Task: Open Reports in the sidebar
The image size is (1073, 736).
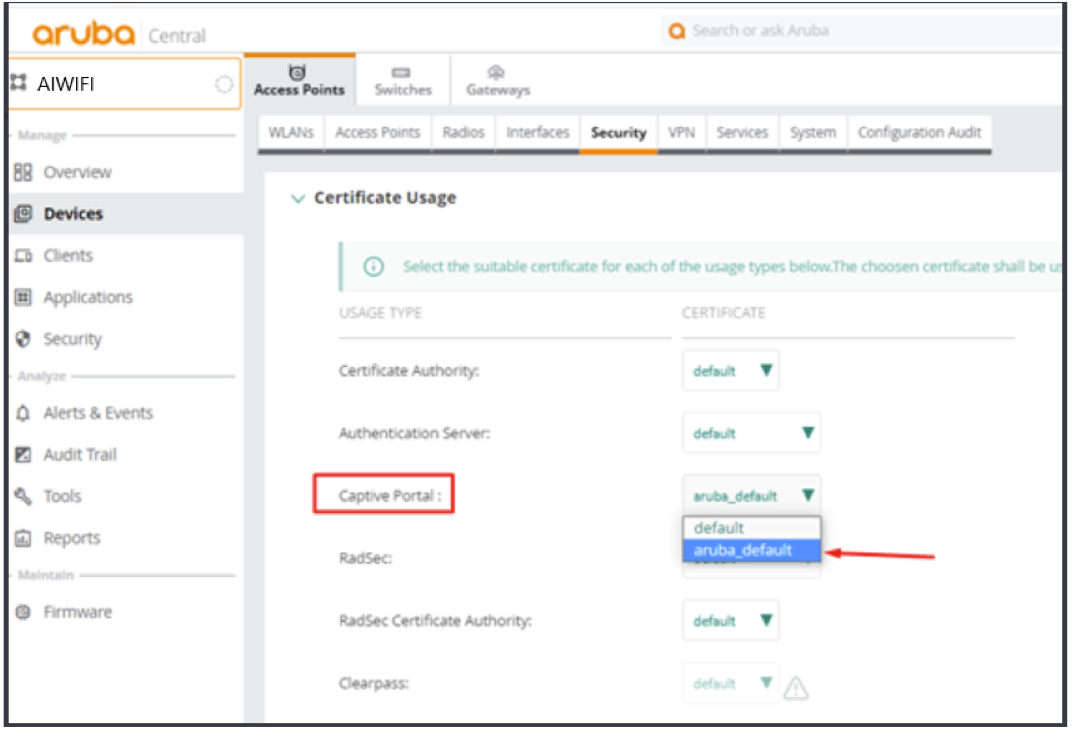Action: (72, 538)
